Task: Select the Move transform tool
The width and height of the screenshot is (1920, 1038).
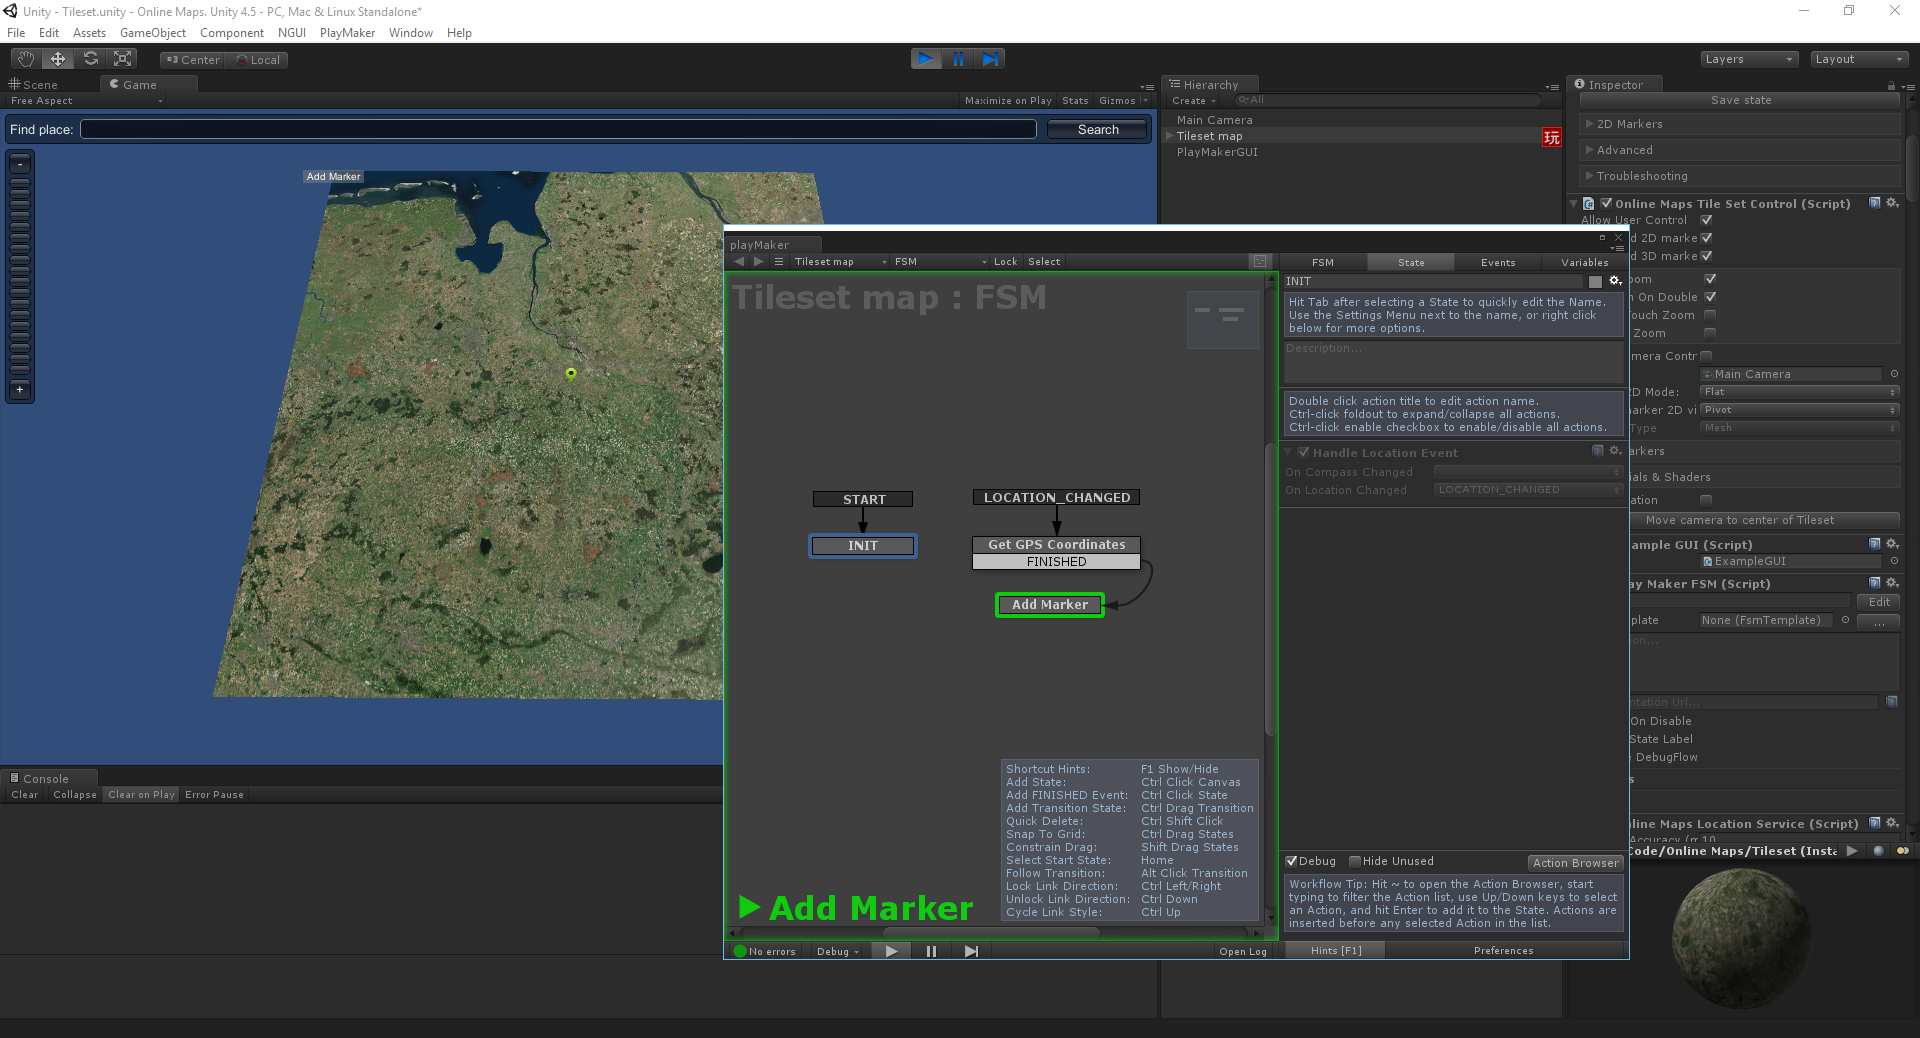Action: click(x=58, y=59)
